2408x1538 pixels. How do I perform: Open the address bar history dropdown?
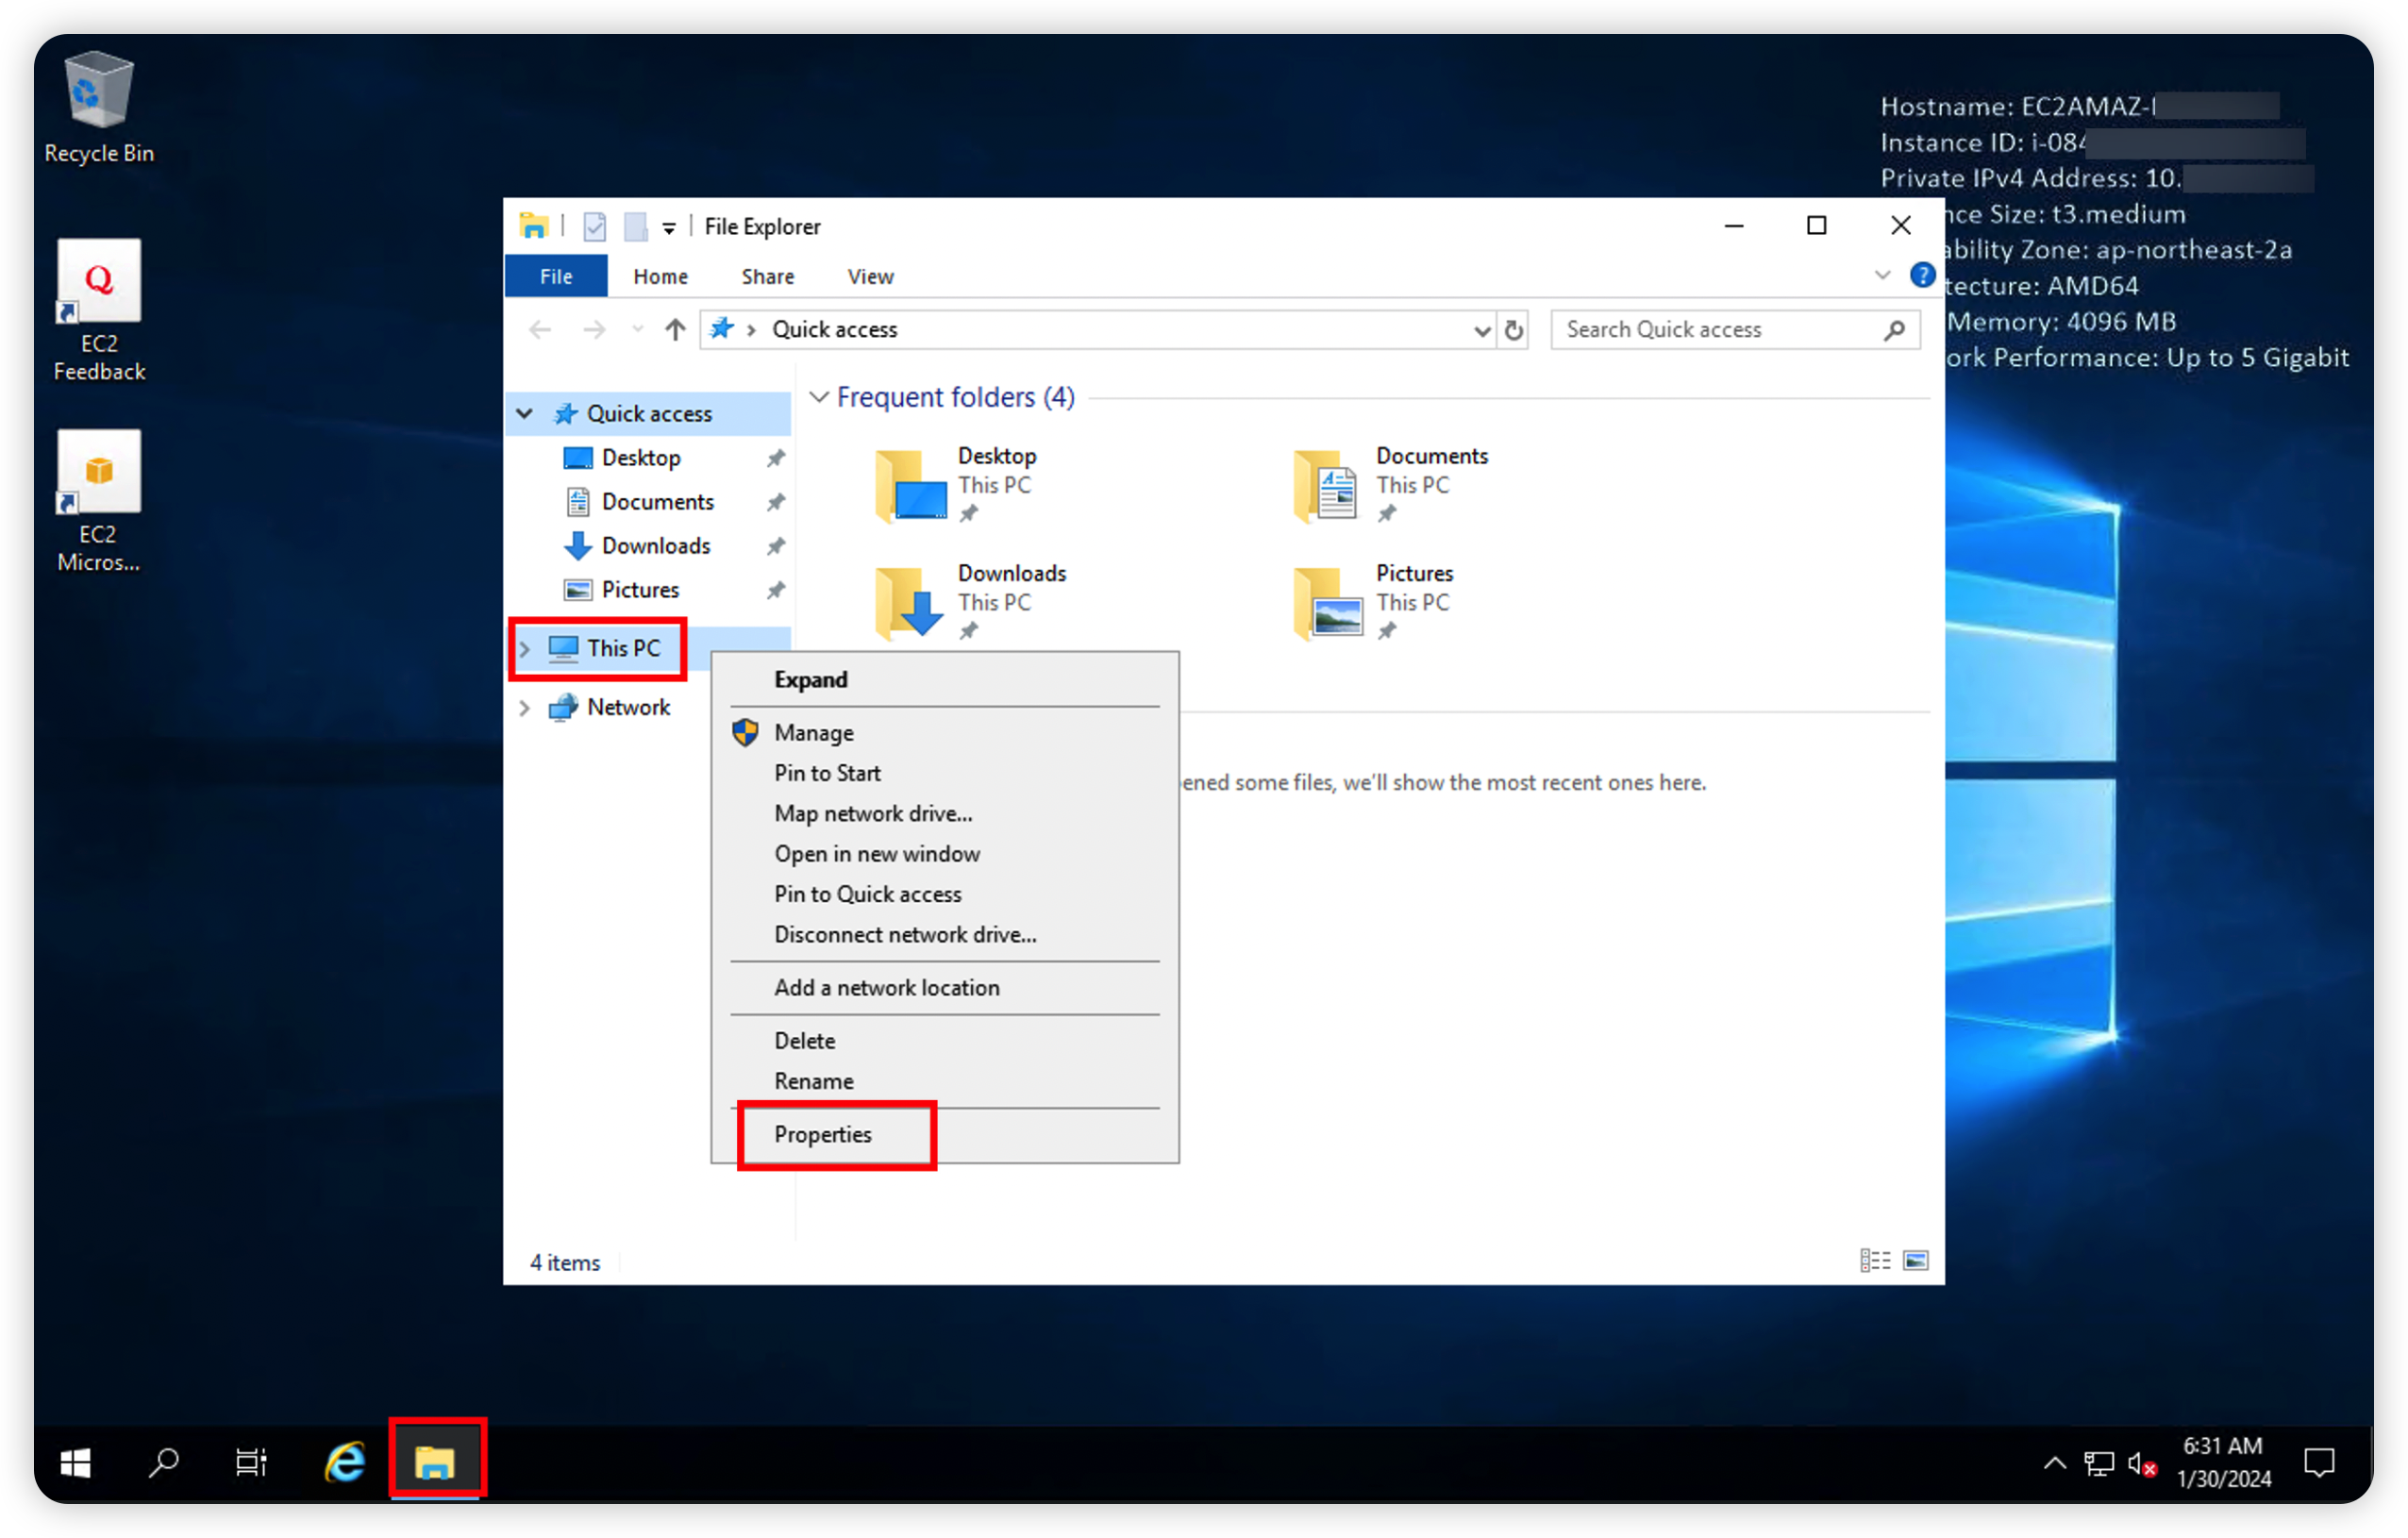(x=1481, y=330)
